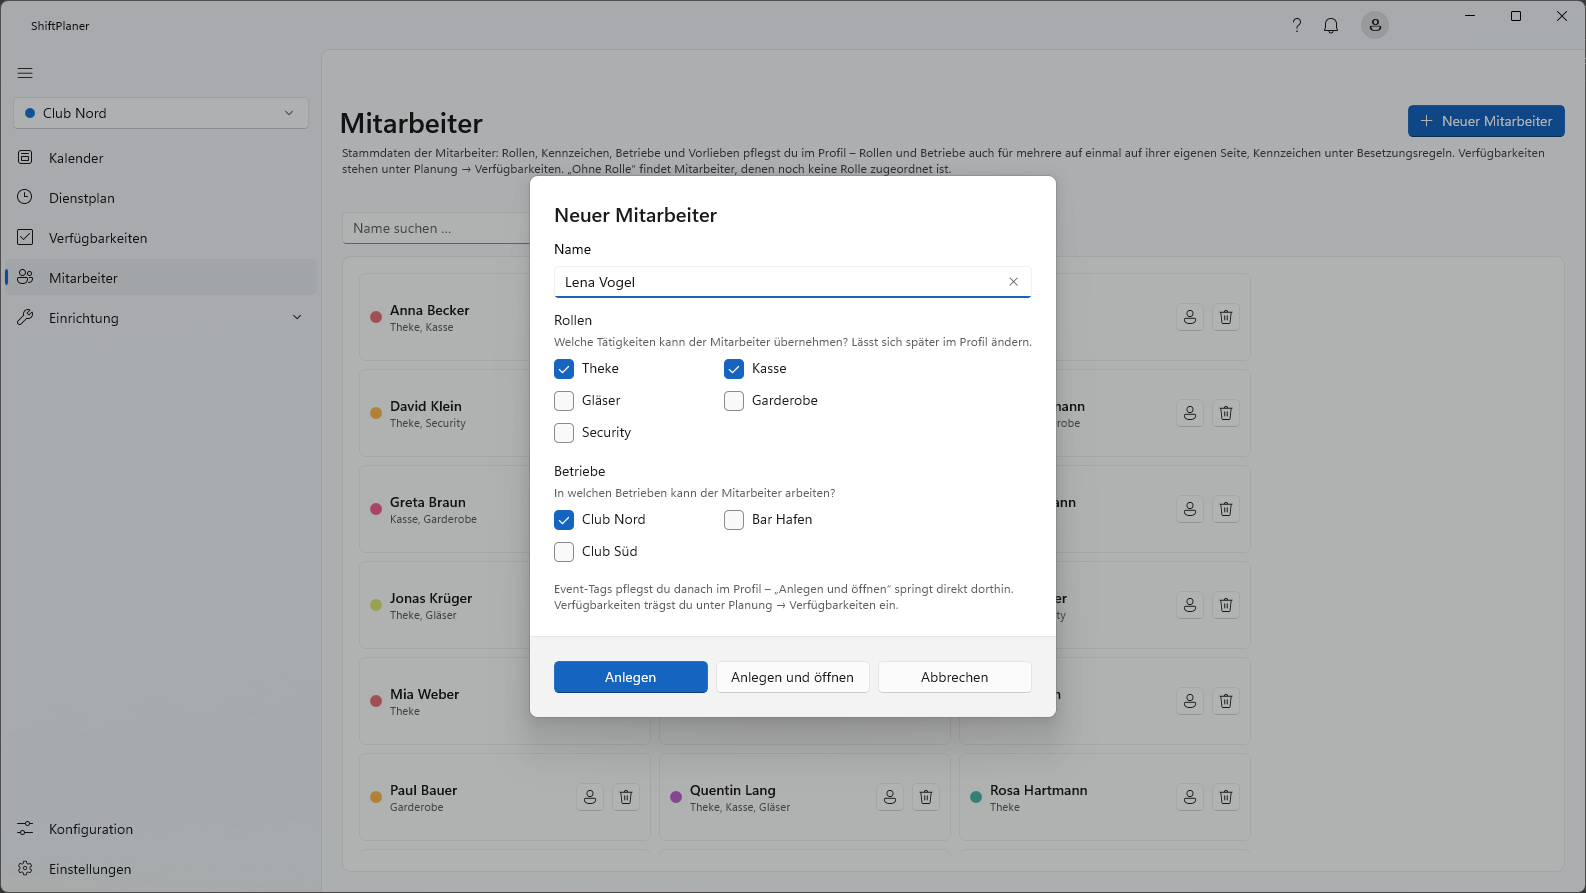Open the hamburger navigation menu
The width and height of the screenshot is (1586, 893).
click(25, 73)
